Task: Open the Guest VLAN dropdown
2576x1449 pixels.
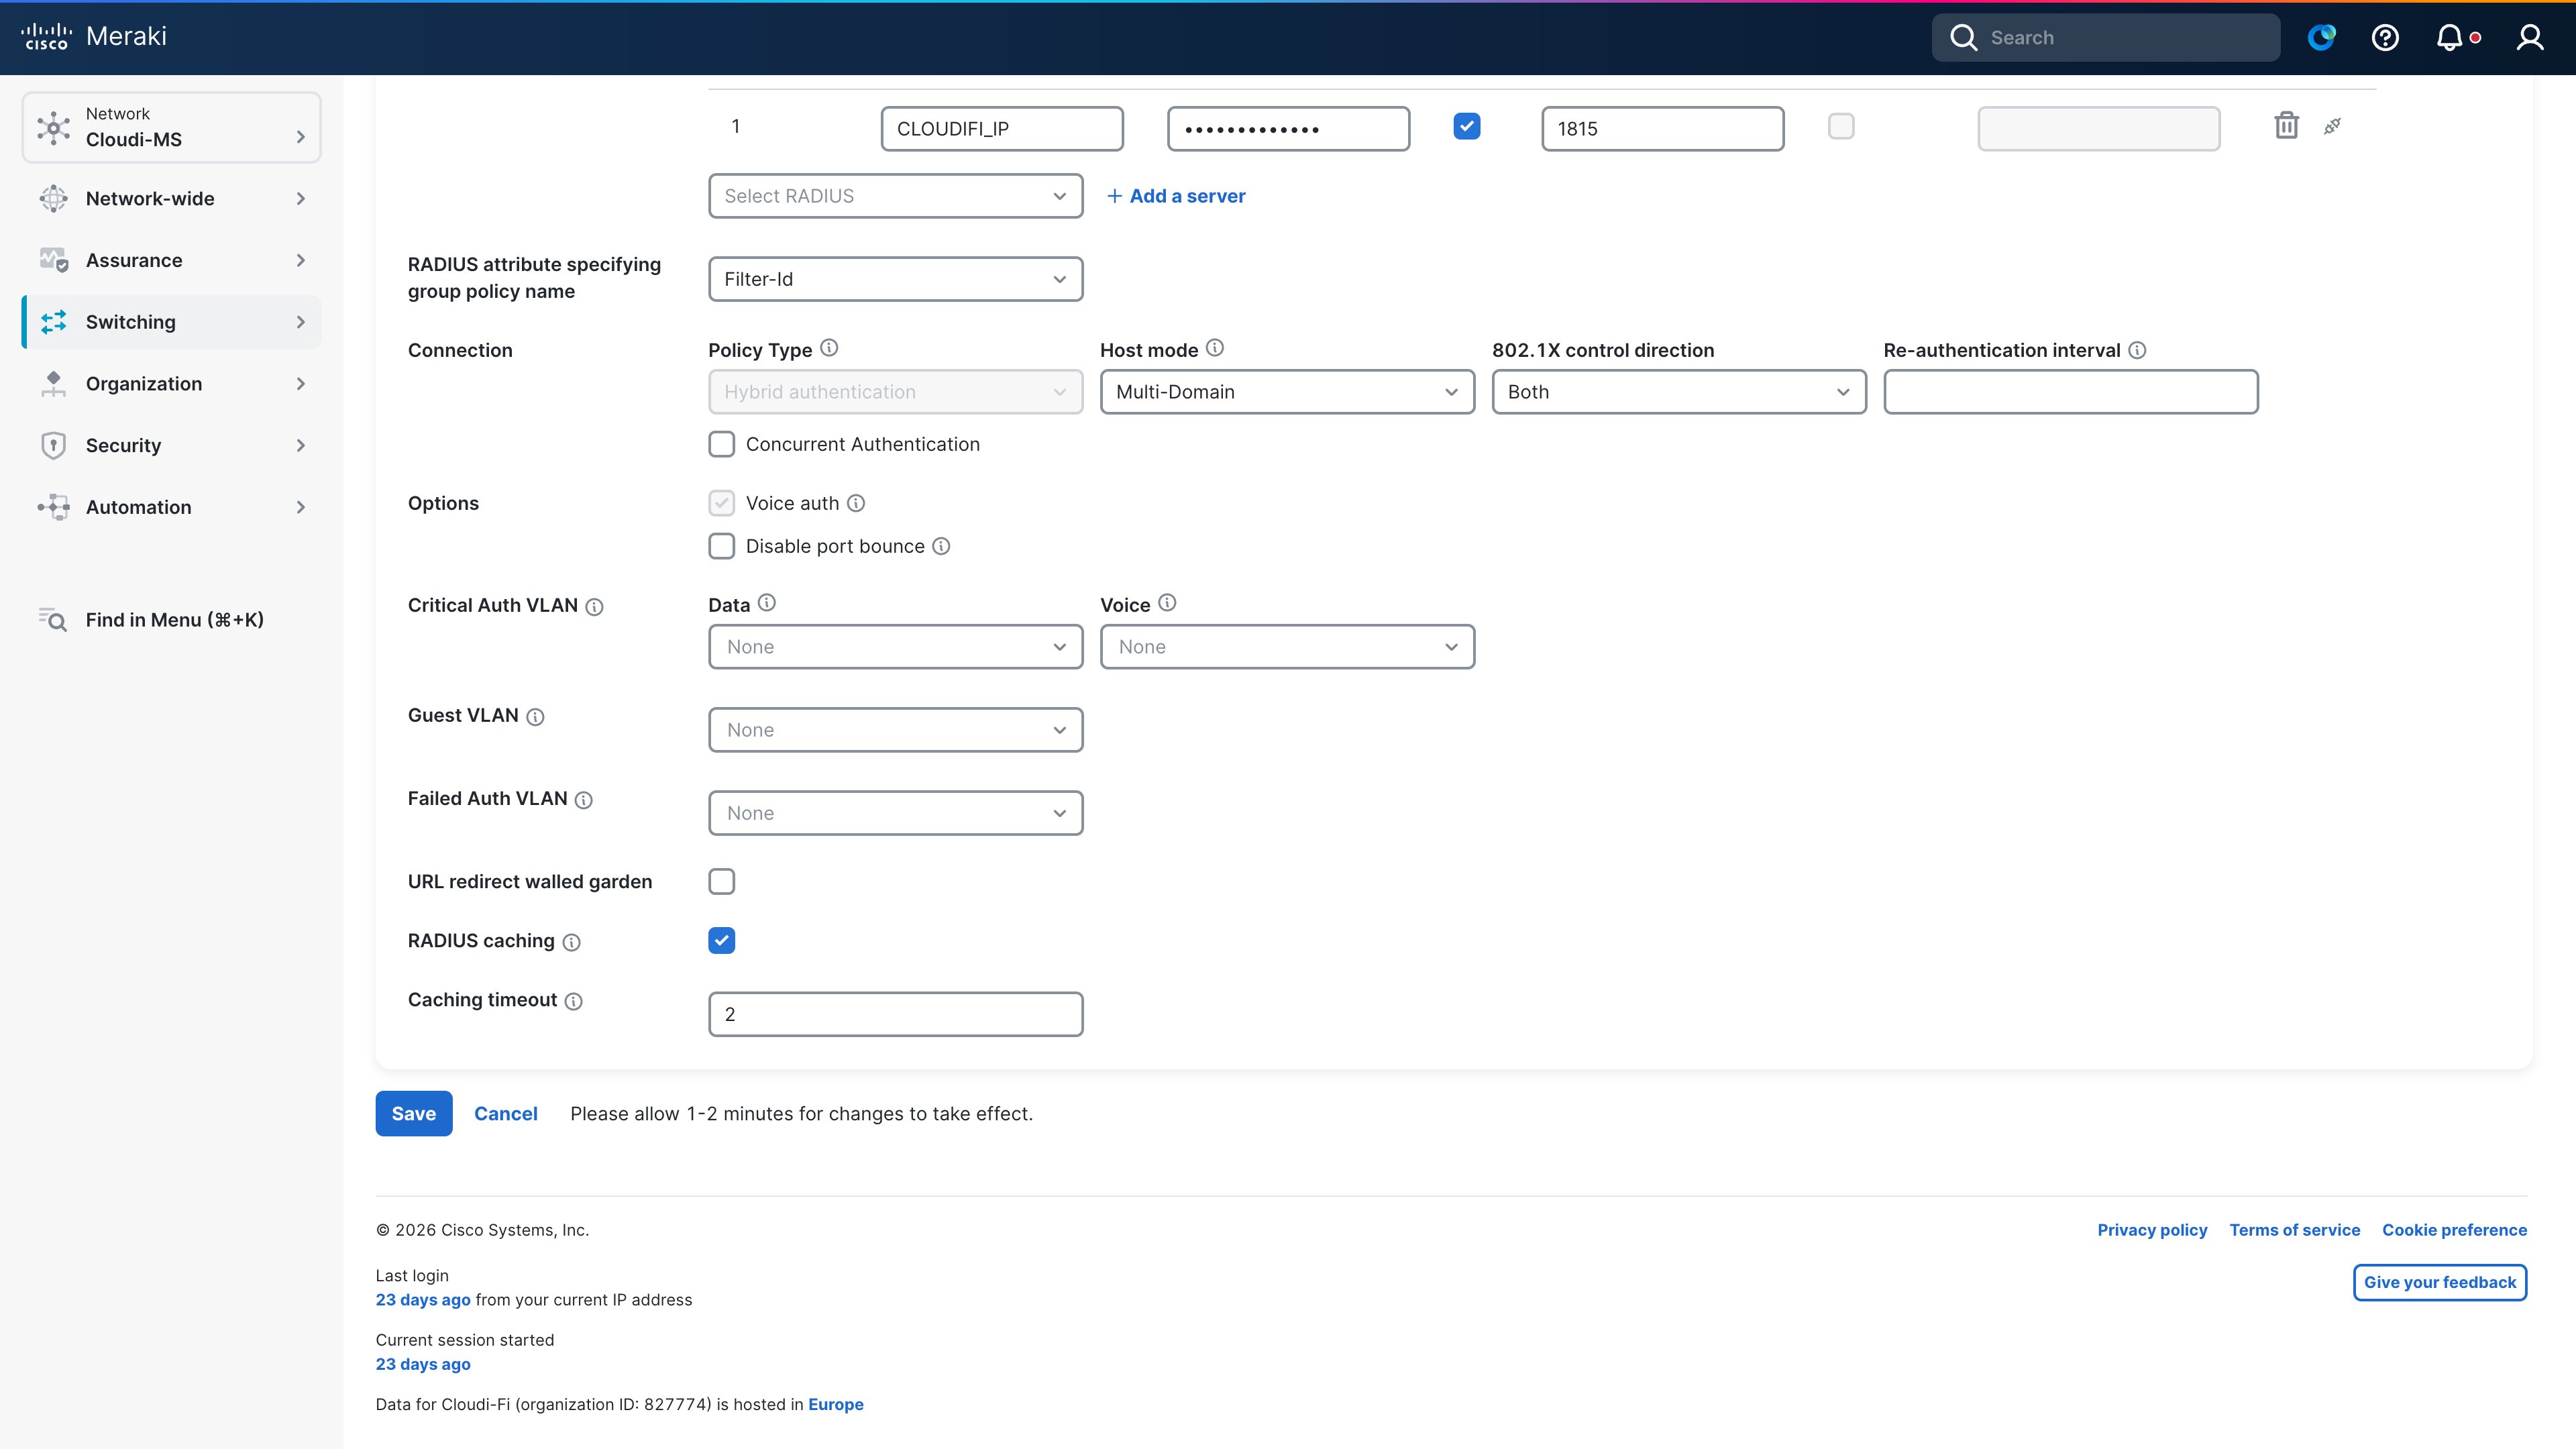Action: [x=895, y=730]
